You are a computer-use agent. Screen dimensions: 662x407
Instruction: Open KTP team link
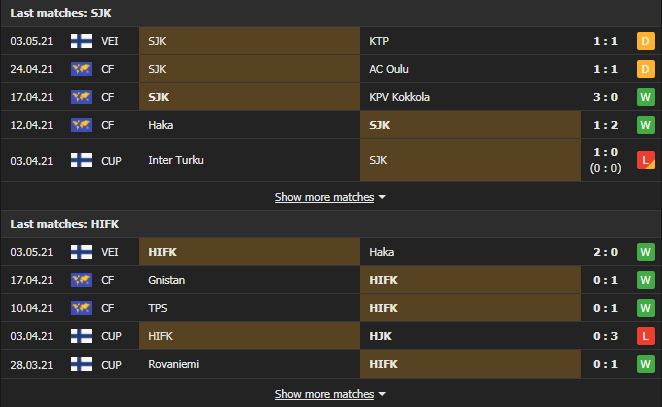379,41
